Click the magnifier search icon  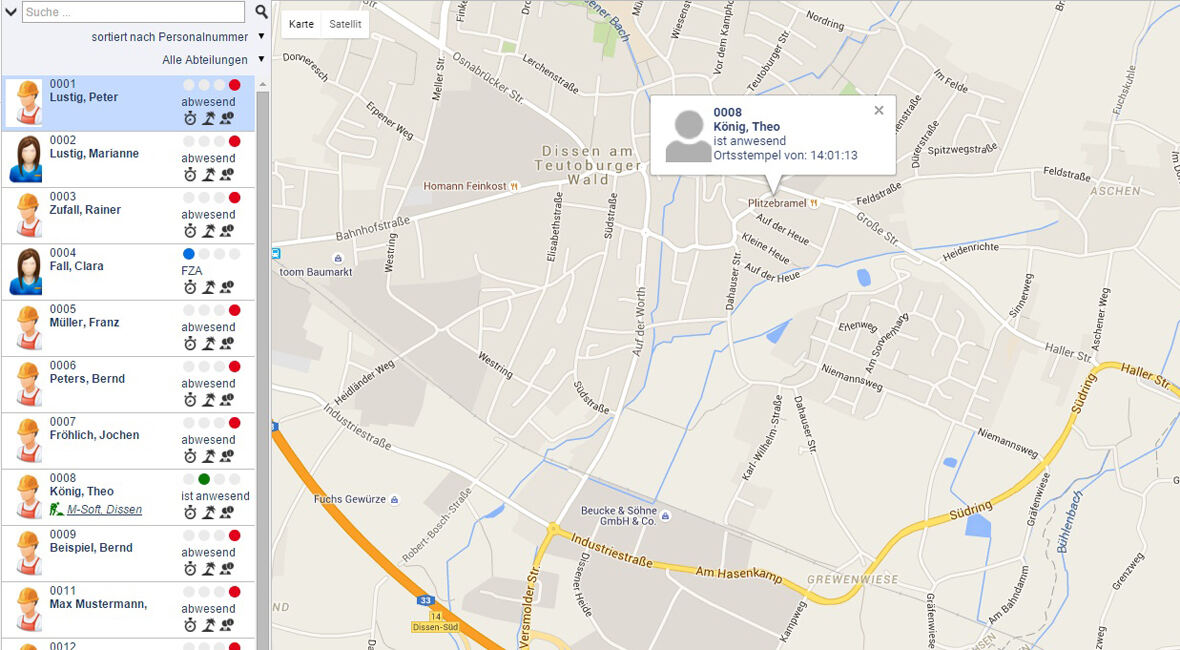tap(261, 11)
